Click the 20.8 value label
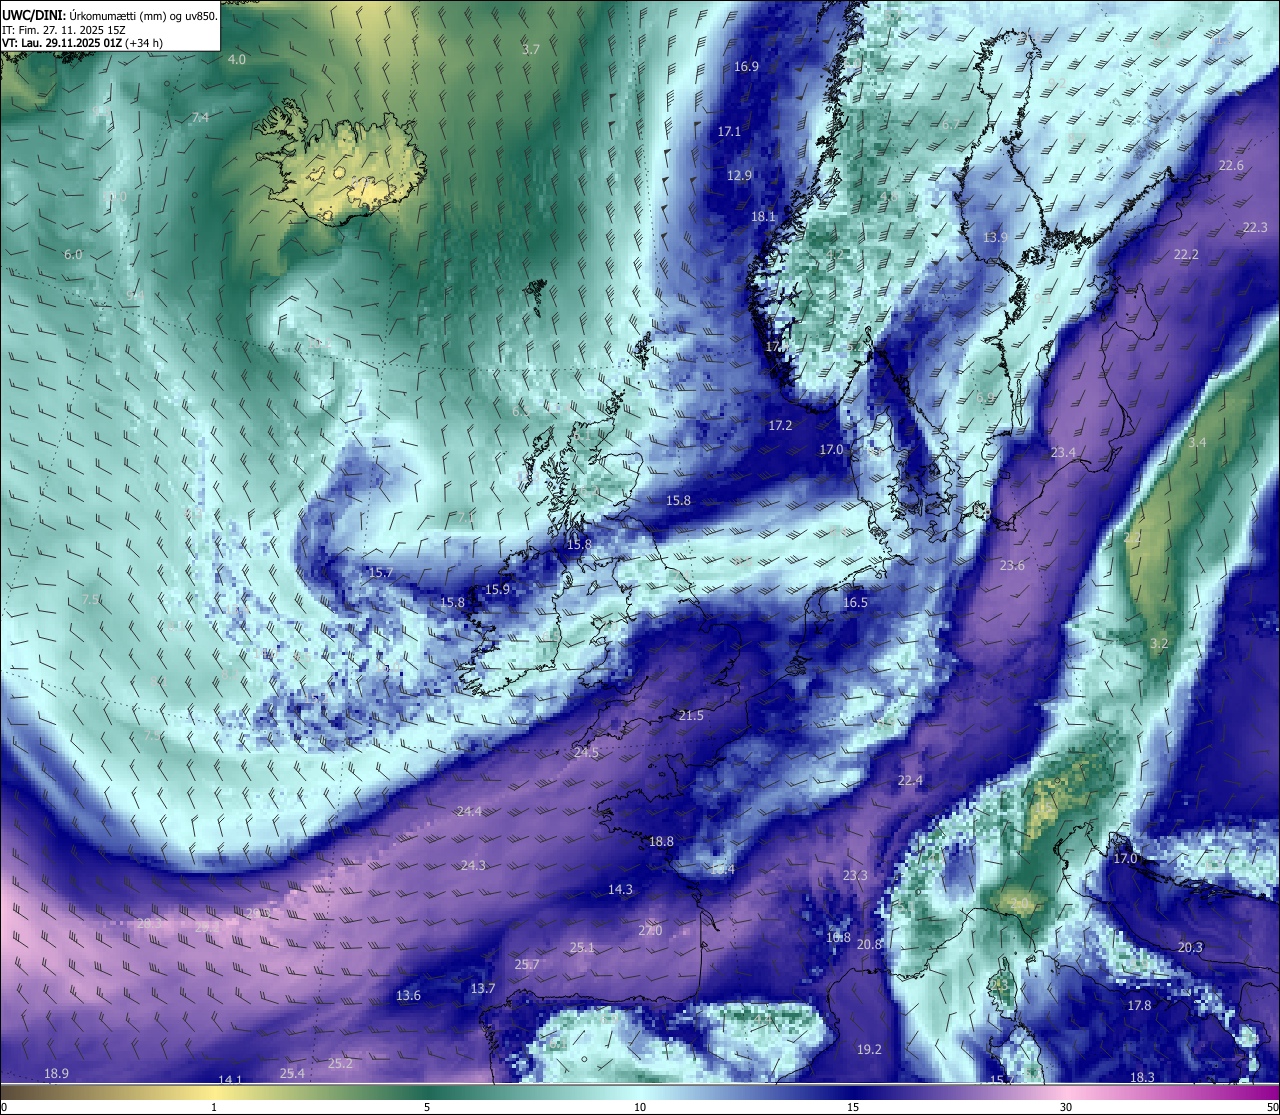This screenshot has height=1115, width=1280. pyautogui.click(x=870, y=944)
